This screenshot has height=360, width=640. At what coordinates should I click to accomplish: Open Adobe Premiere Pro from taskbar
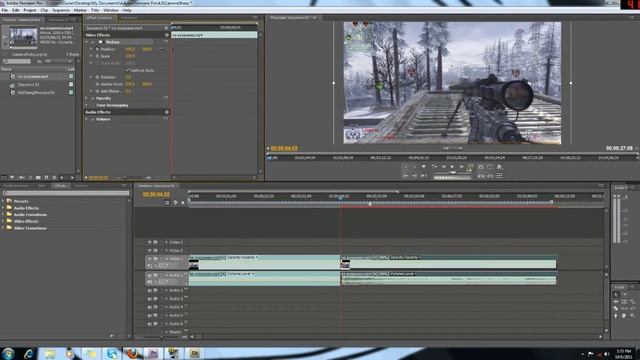153,353
